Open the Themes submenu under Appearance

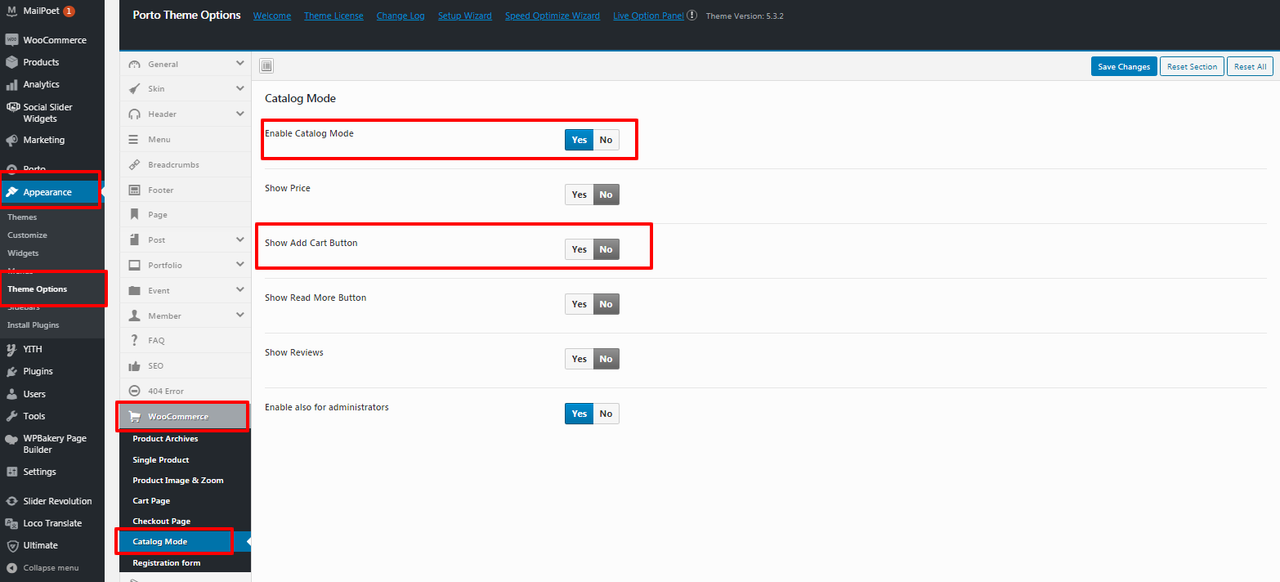tap(22, 217)
